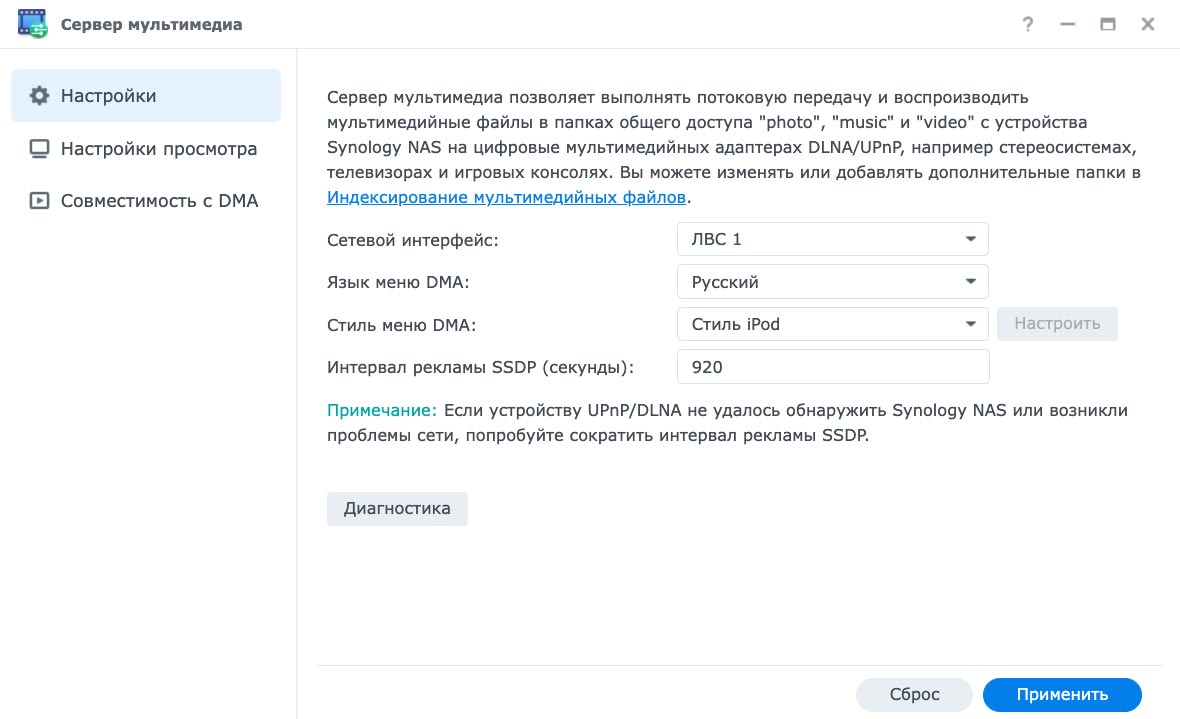Screen dimensions: 1180x719
Task: Click the Интервал рекламы SSDP (секунды) label
Action: coord(480,367)
